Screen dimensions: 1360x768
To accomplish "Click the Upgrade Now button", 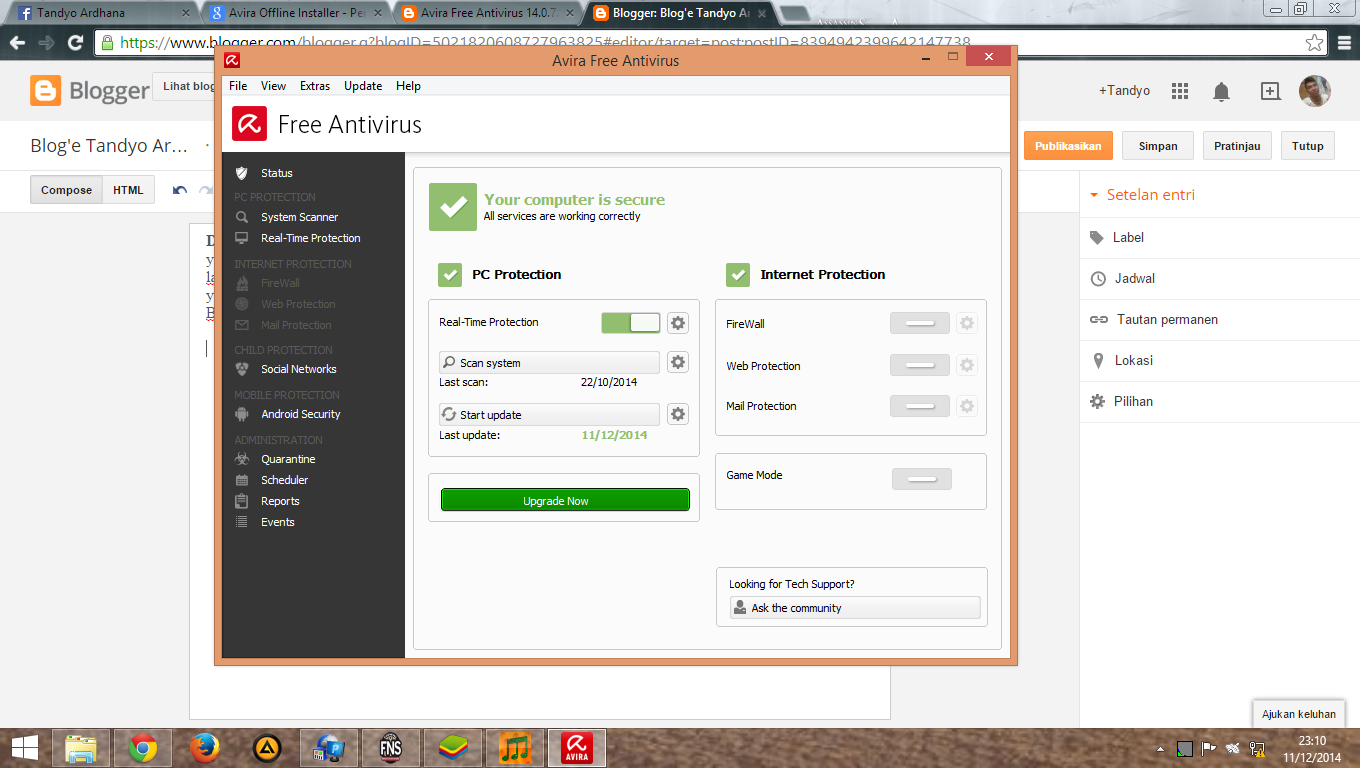I will click(565, 500).
